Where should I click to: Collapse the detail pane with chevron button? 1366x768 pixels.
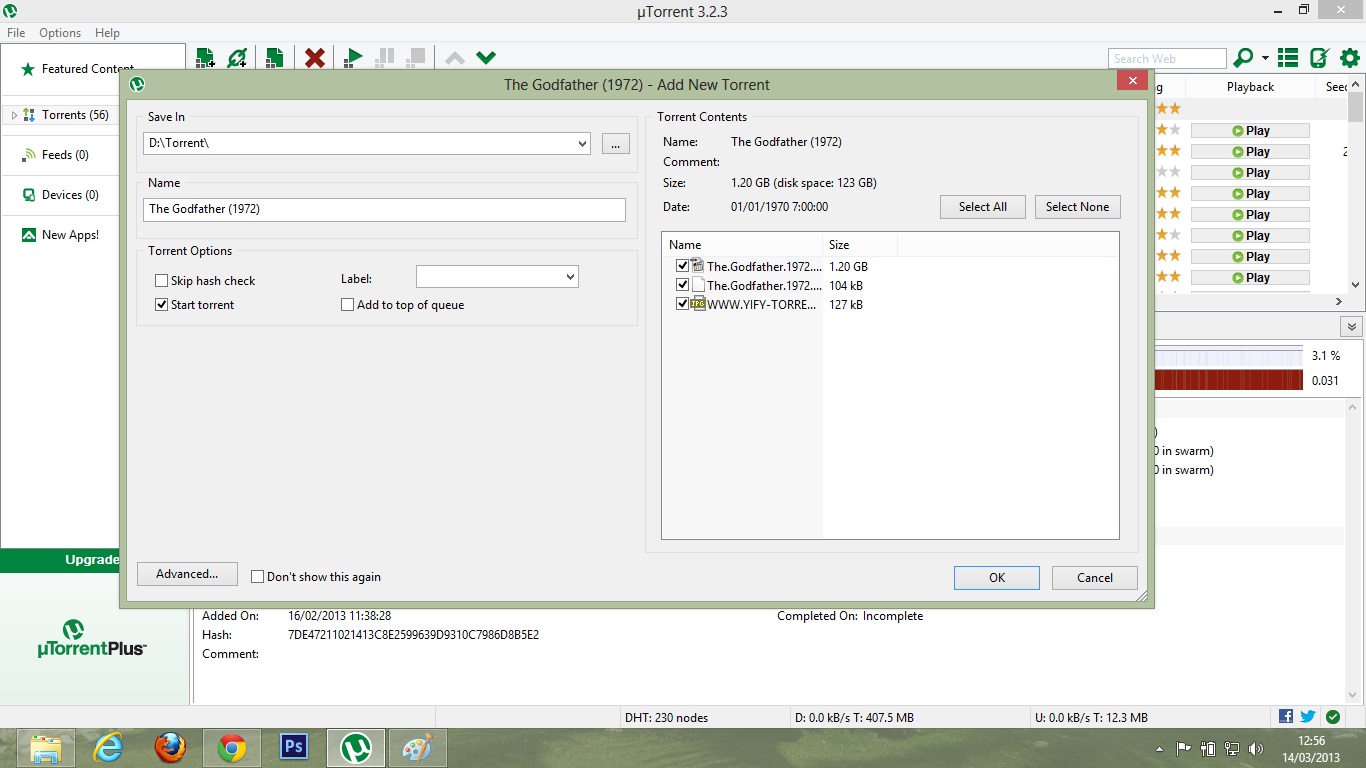point(1352,327)
